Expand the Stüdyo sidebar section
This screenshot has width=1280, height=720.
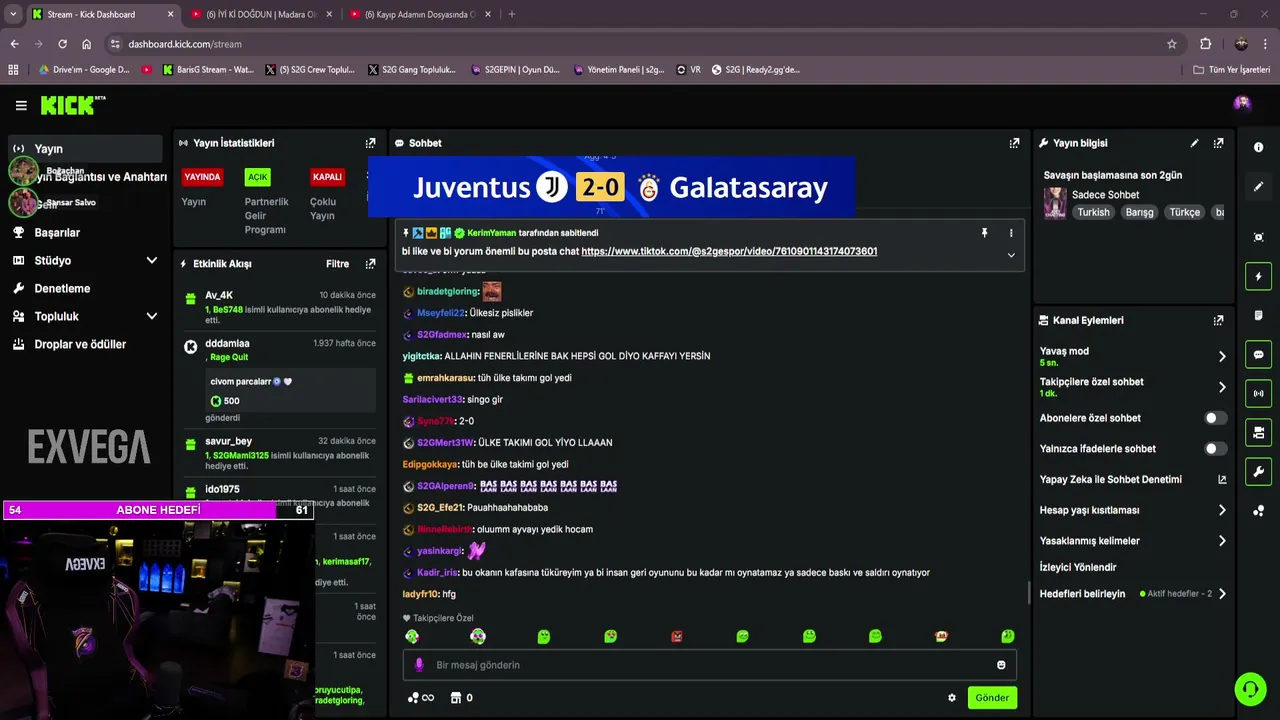[152, 260]
